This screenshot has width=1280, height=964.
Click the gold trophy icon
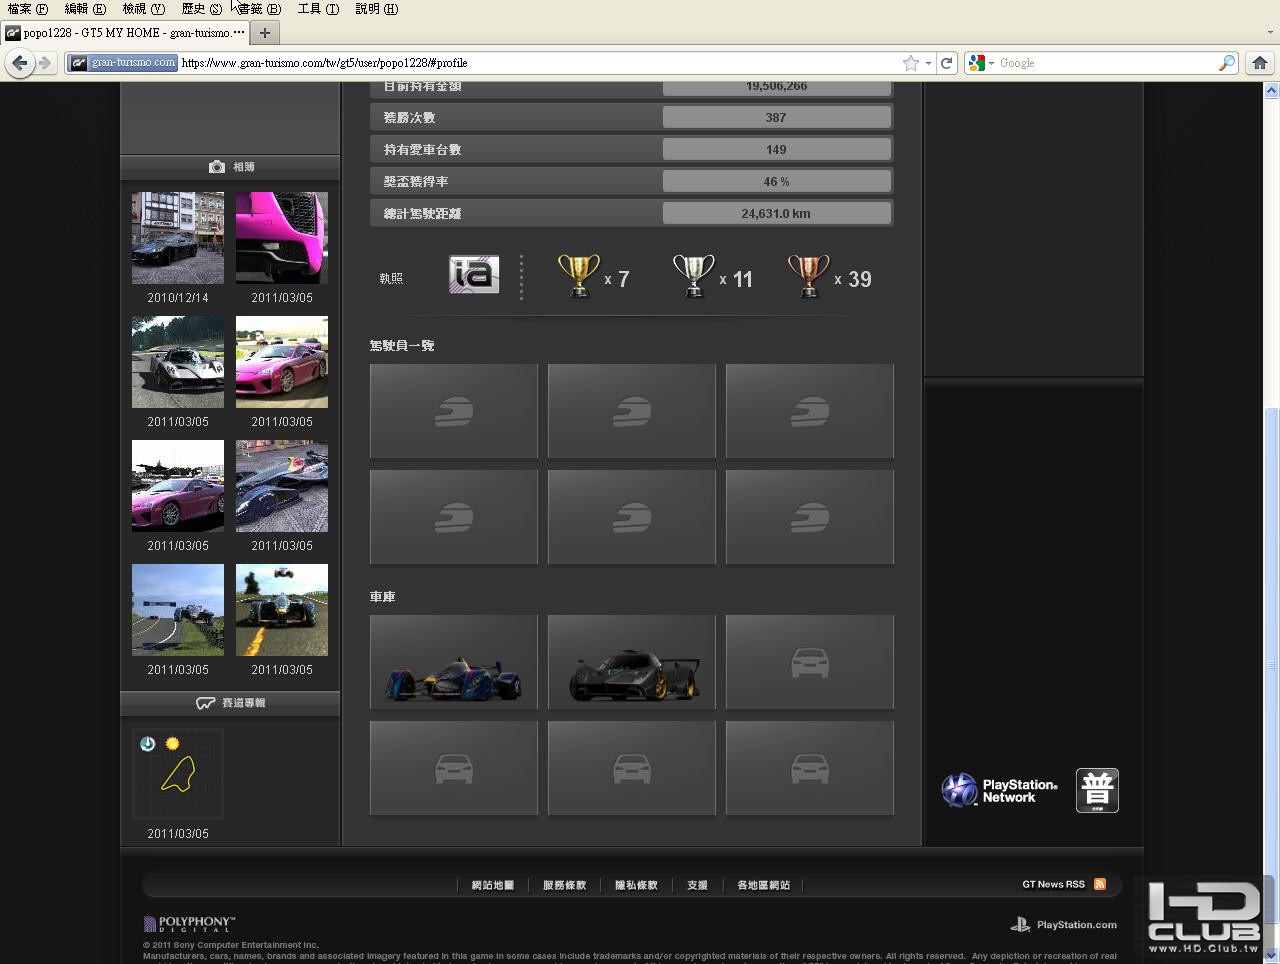[x=578, y=276]
